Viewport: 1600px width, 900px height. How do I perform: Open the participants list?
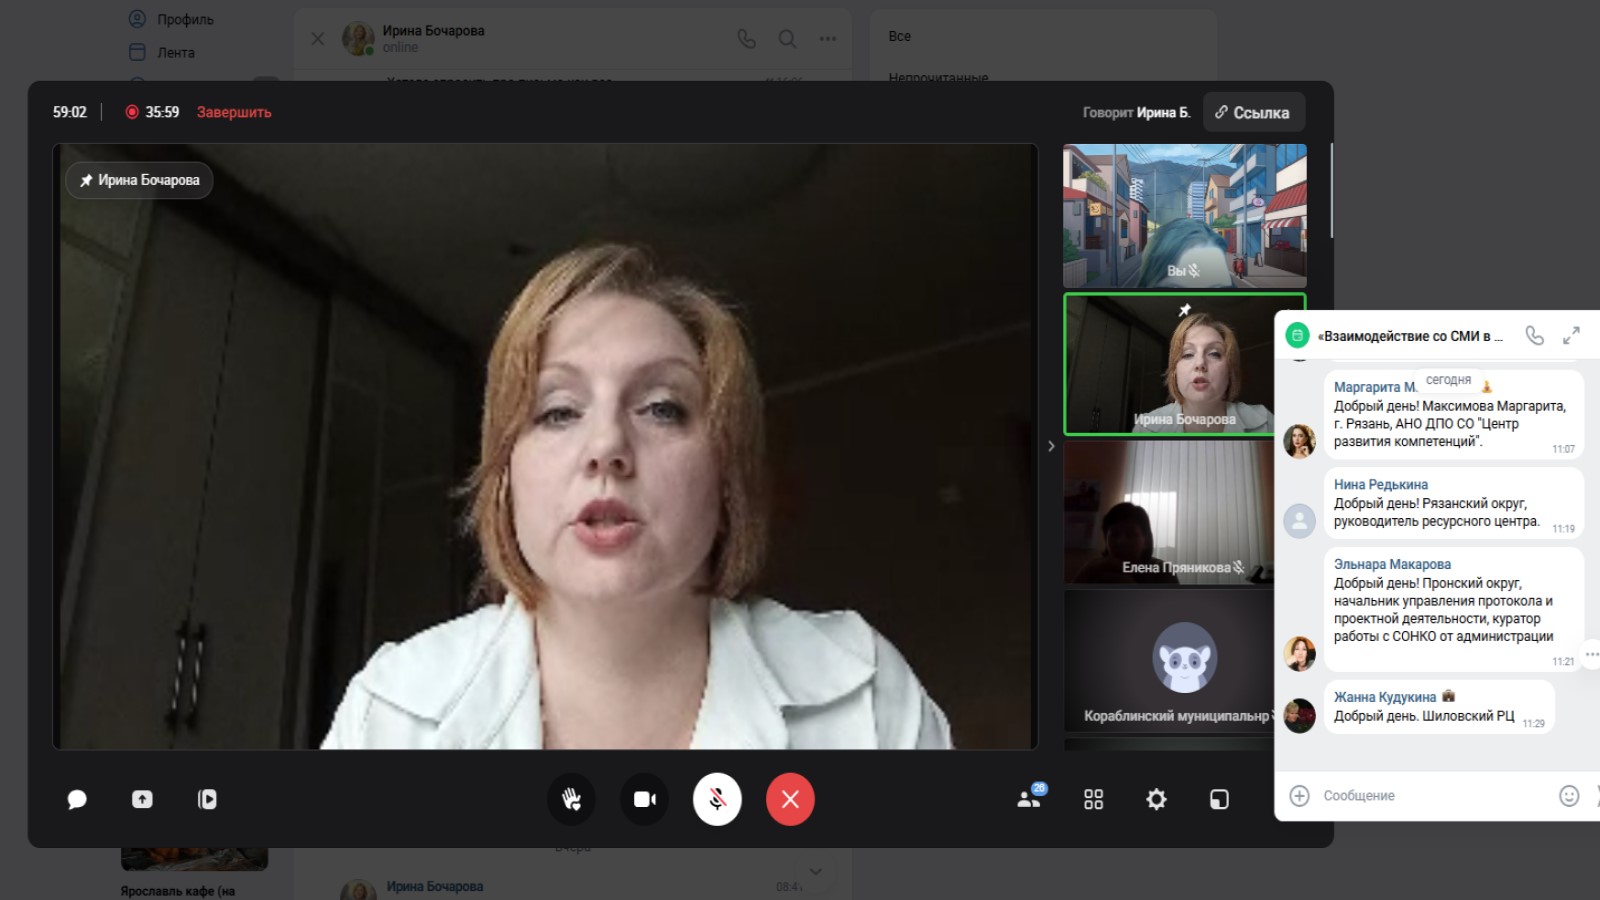(x=1029, y=798)
